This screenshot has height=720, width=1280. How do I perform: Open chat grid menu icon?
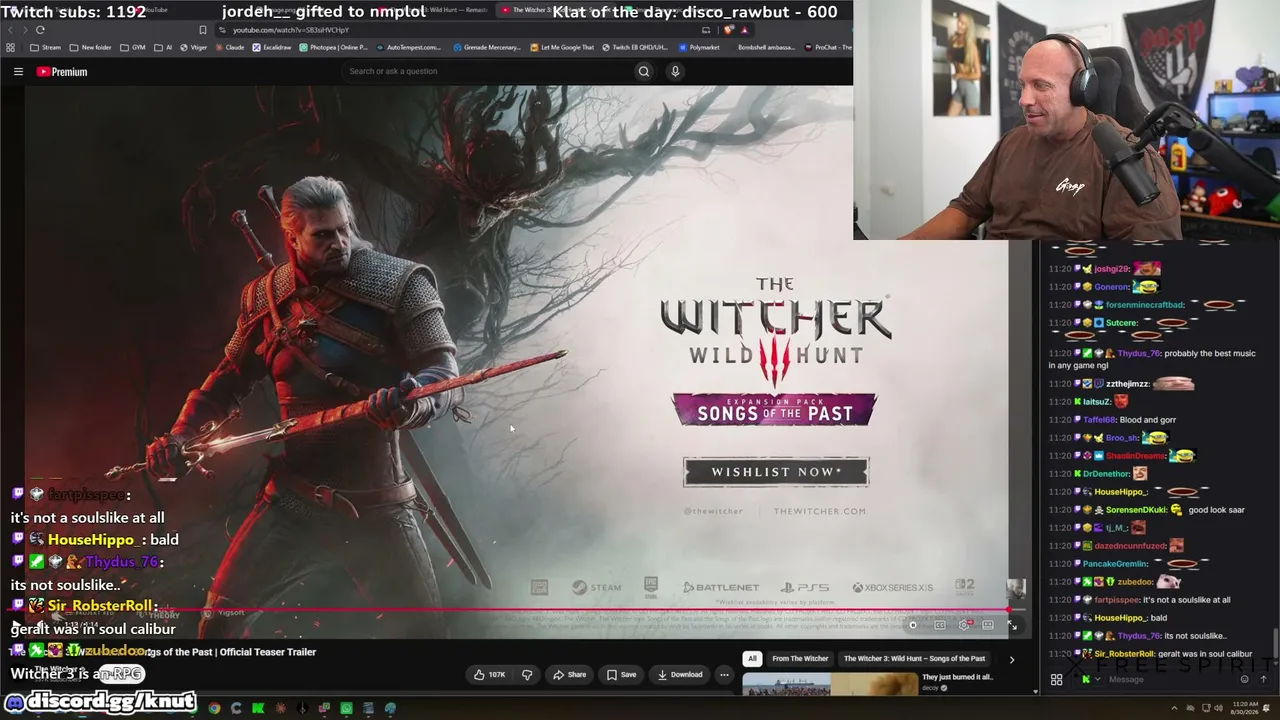pyautogui.click(x=1056, y=680)
